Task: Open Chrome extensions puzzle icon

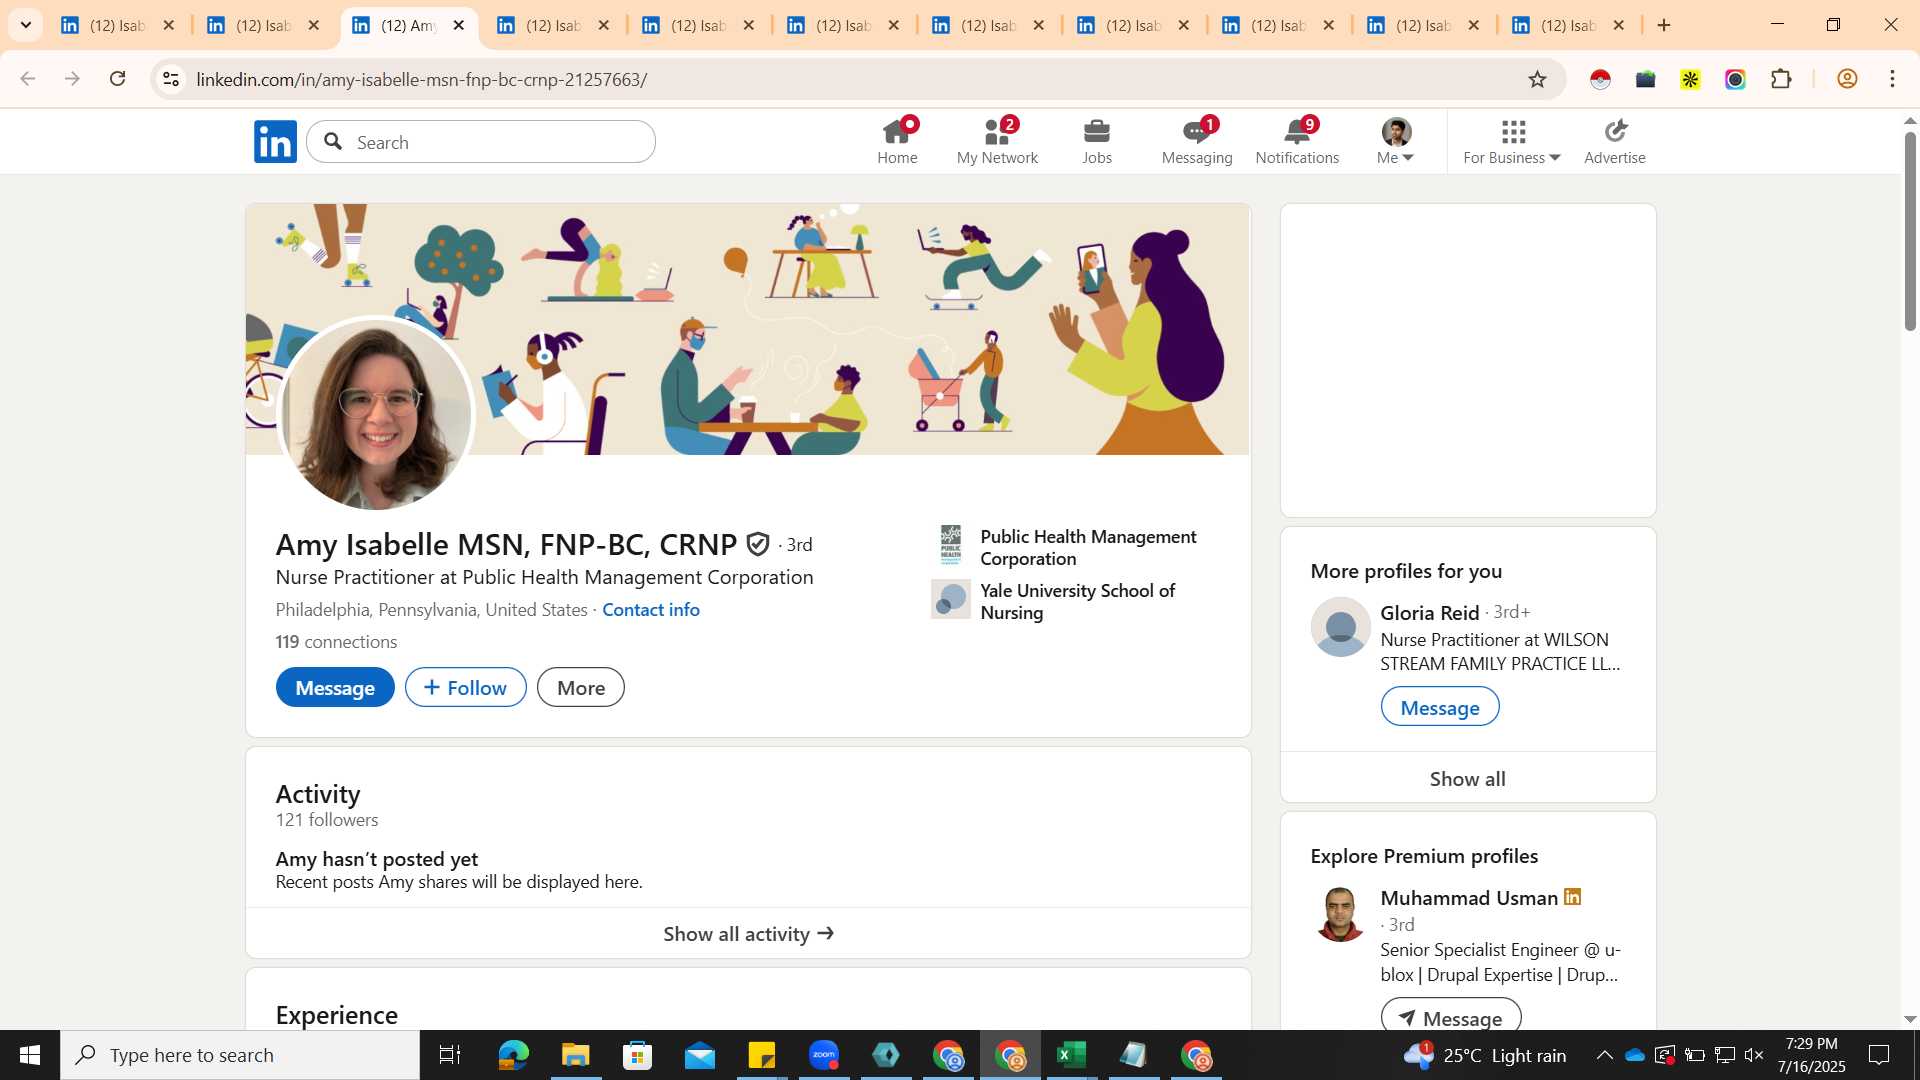Action: (1781, 79)
